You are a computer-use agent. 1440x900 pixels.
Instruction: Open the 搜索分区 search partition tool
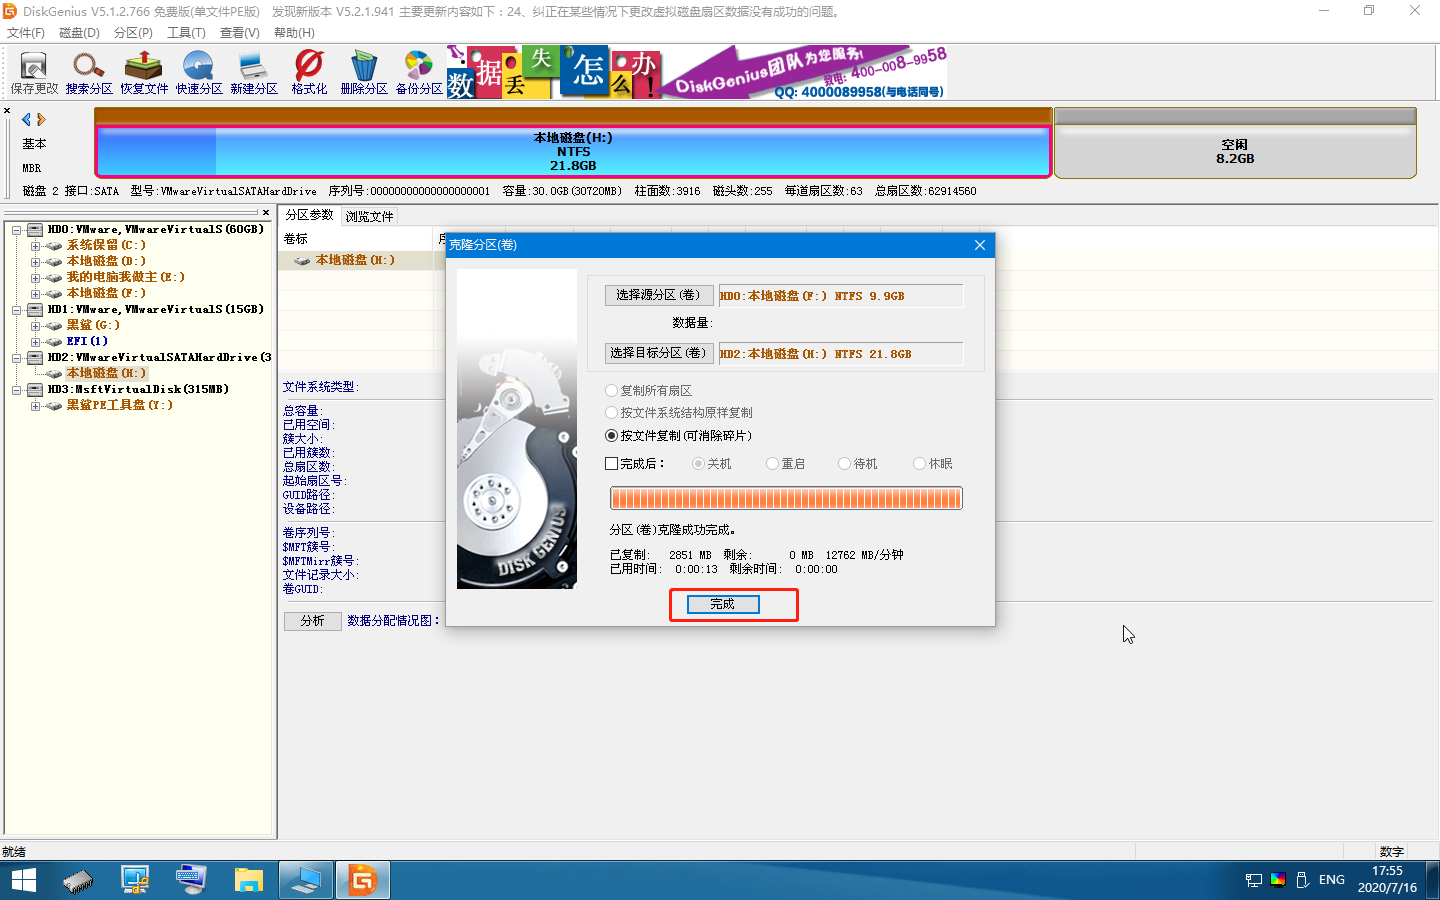(89, 73)
